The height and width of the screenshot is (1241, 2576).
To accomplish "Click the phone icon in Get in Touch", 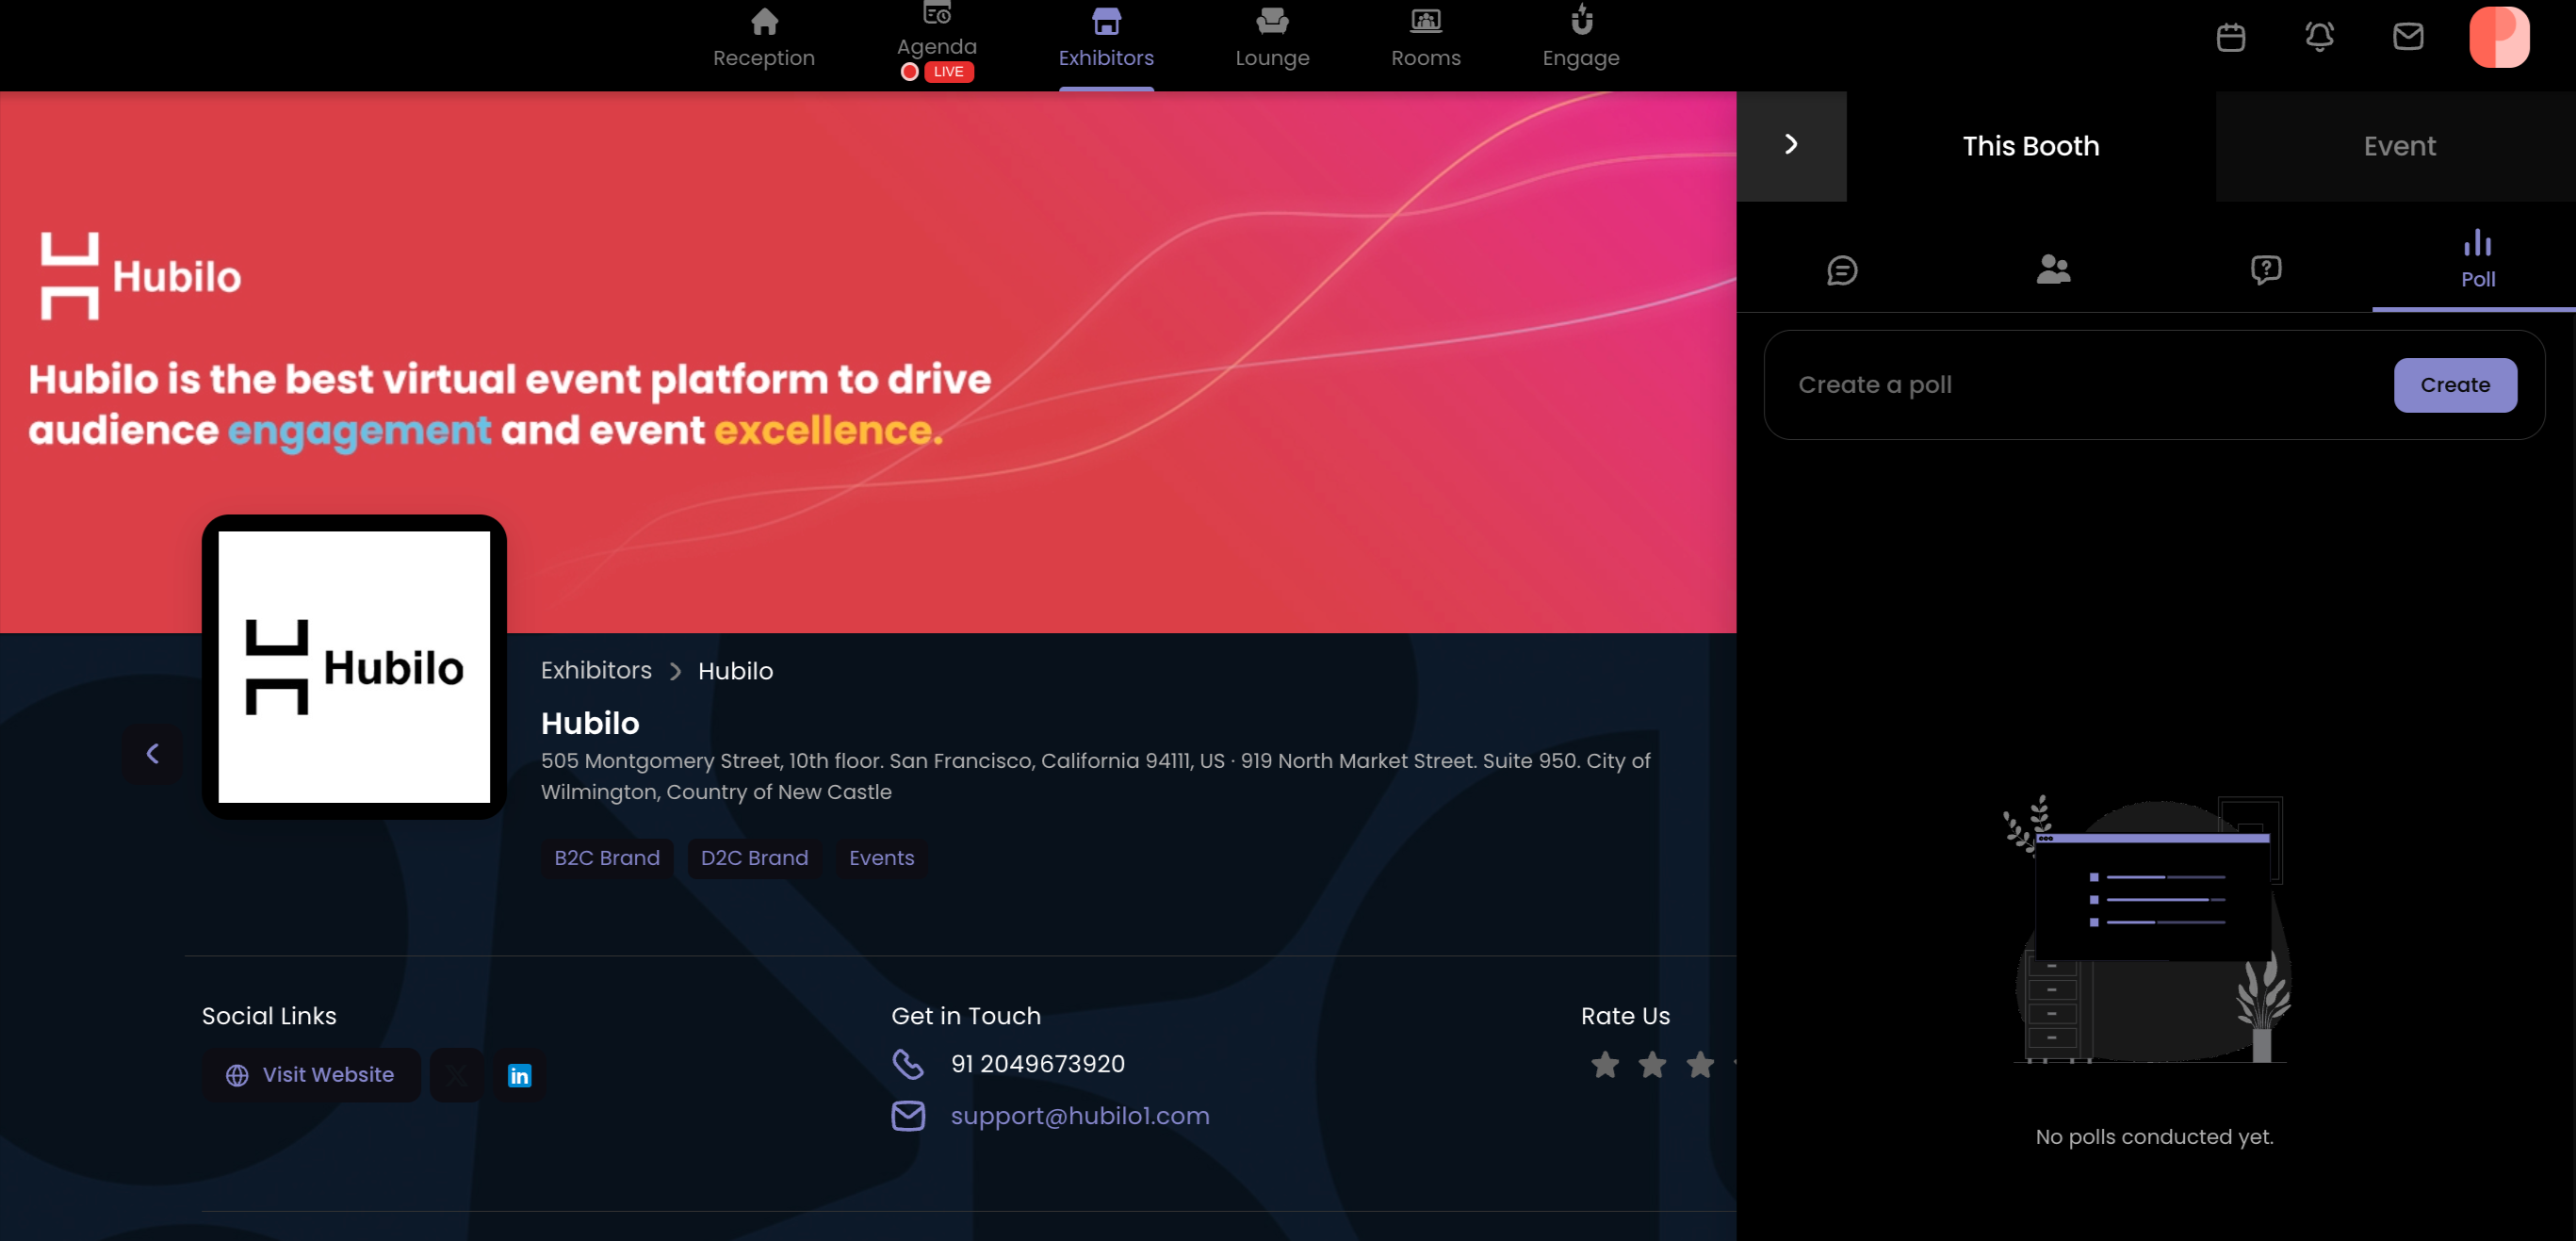I will click(907, 1064).
